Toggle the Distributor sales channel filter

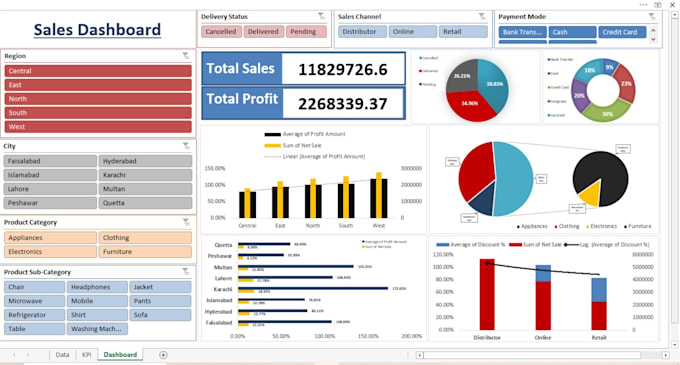(362, 32)
